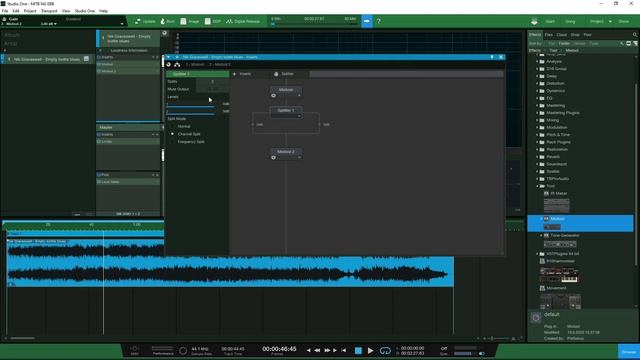Click the Forward button in transport
This screenshot has width=640, height=360.
[327, 350]
